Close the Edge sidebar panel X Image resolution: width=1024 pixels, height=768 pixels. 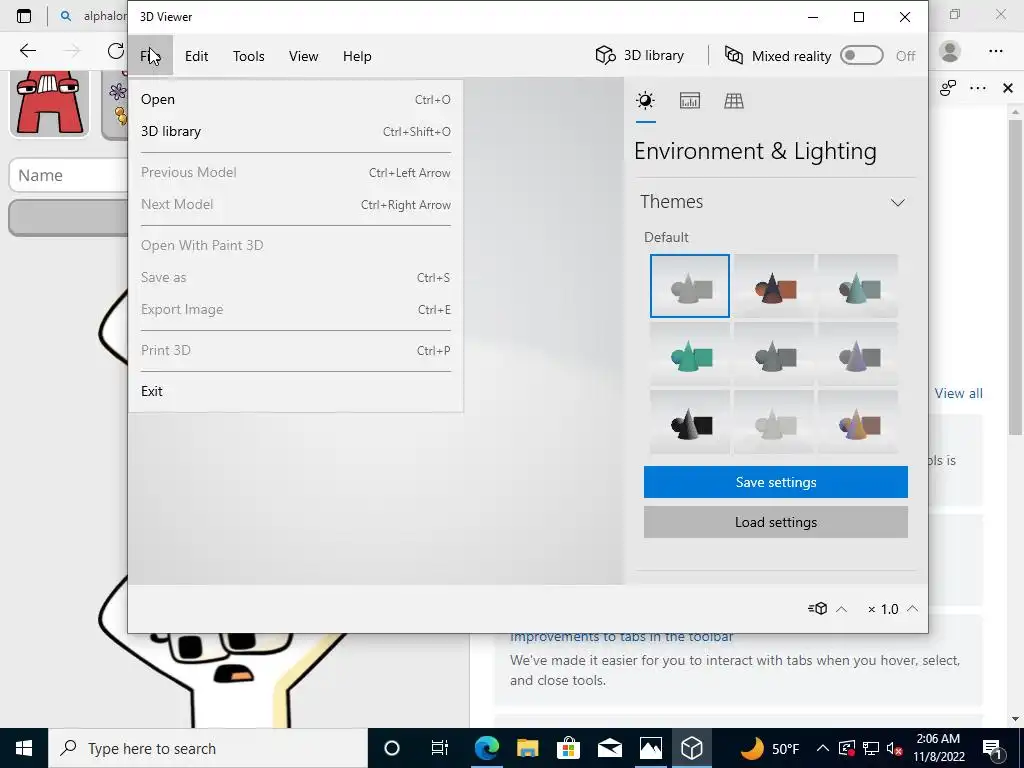pyautogui.click(x=1008, y=88)
